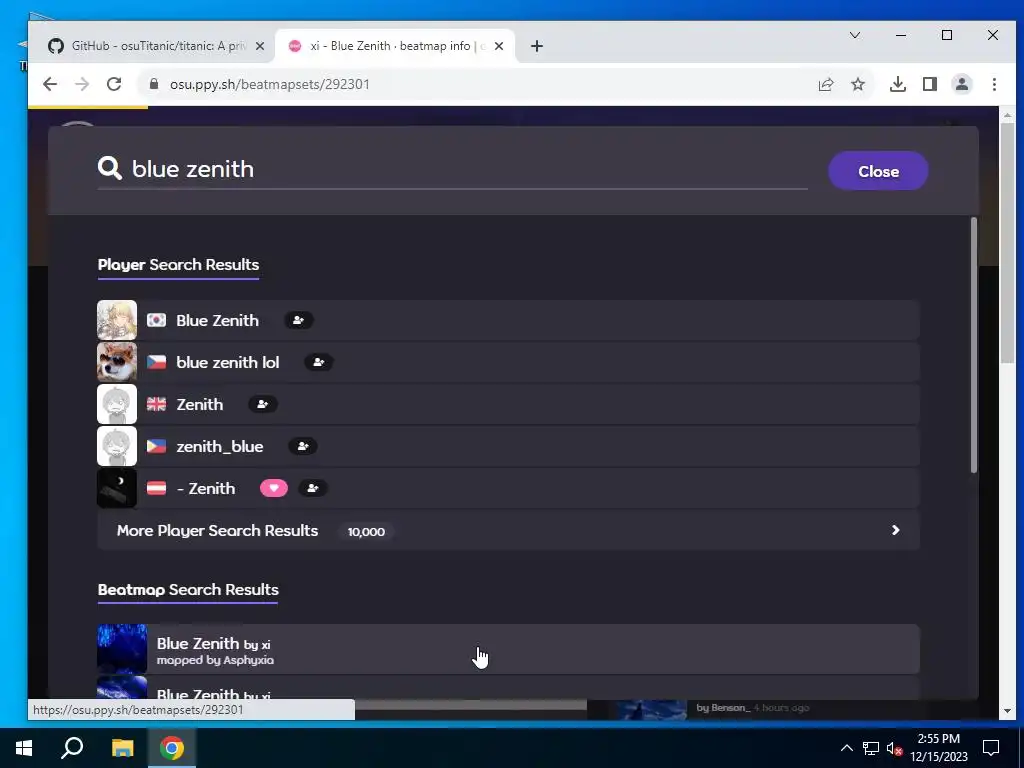Image resolution: width=1024 pixels, height=768 pixels.
Task: Open the network tray icon
Action: [x=871, y=748]
